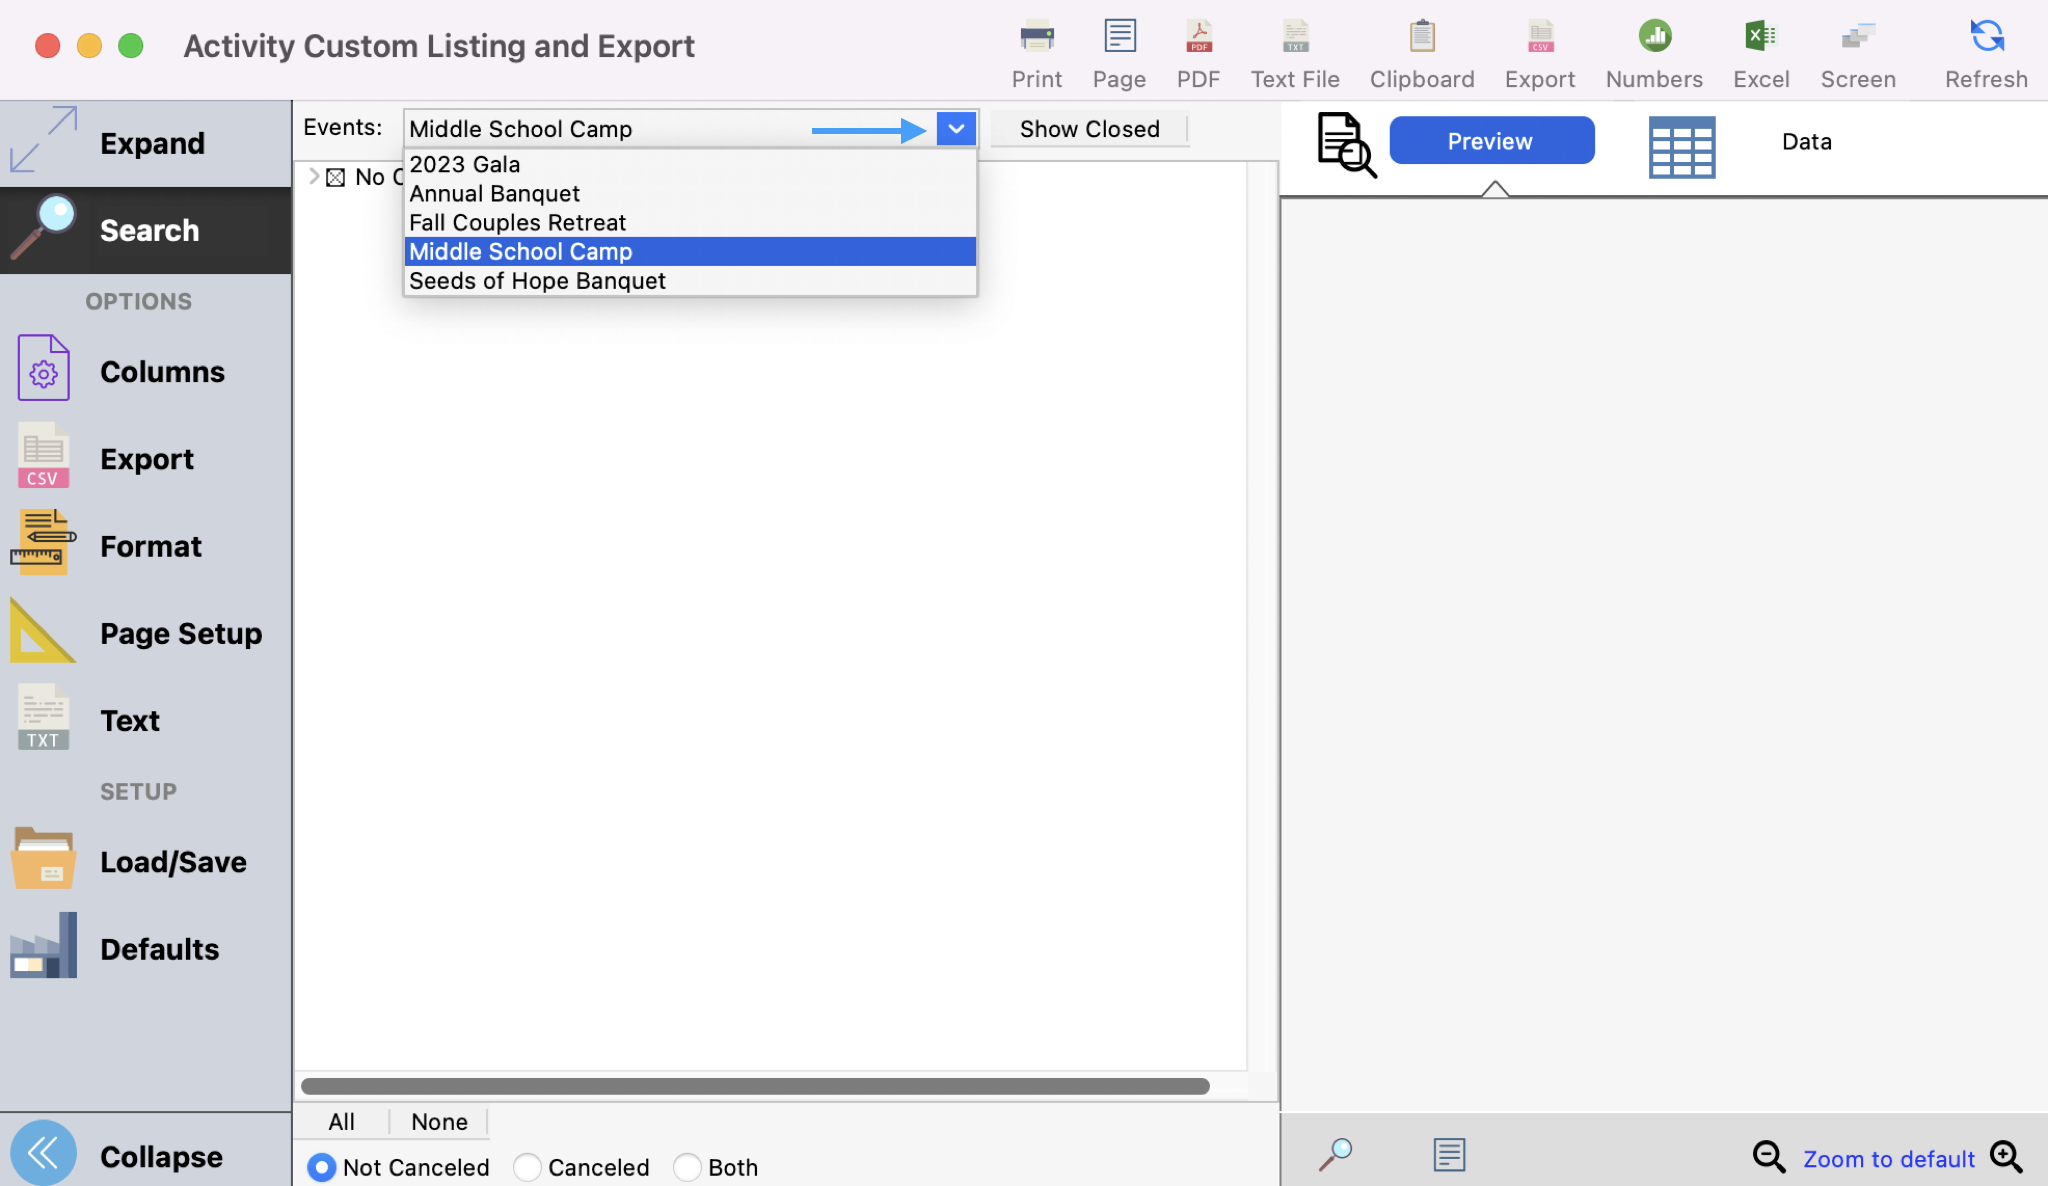Select the Both radio button

click(x=687, y=1167)
